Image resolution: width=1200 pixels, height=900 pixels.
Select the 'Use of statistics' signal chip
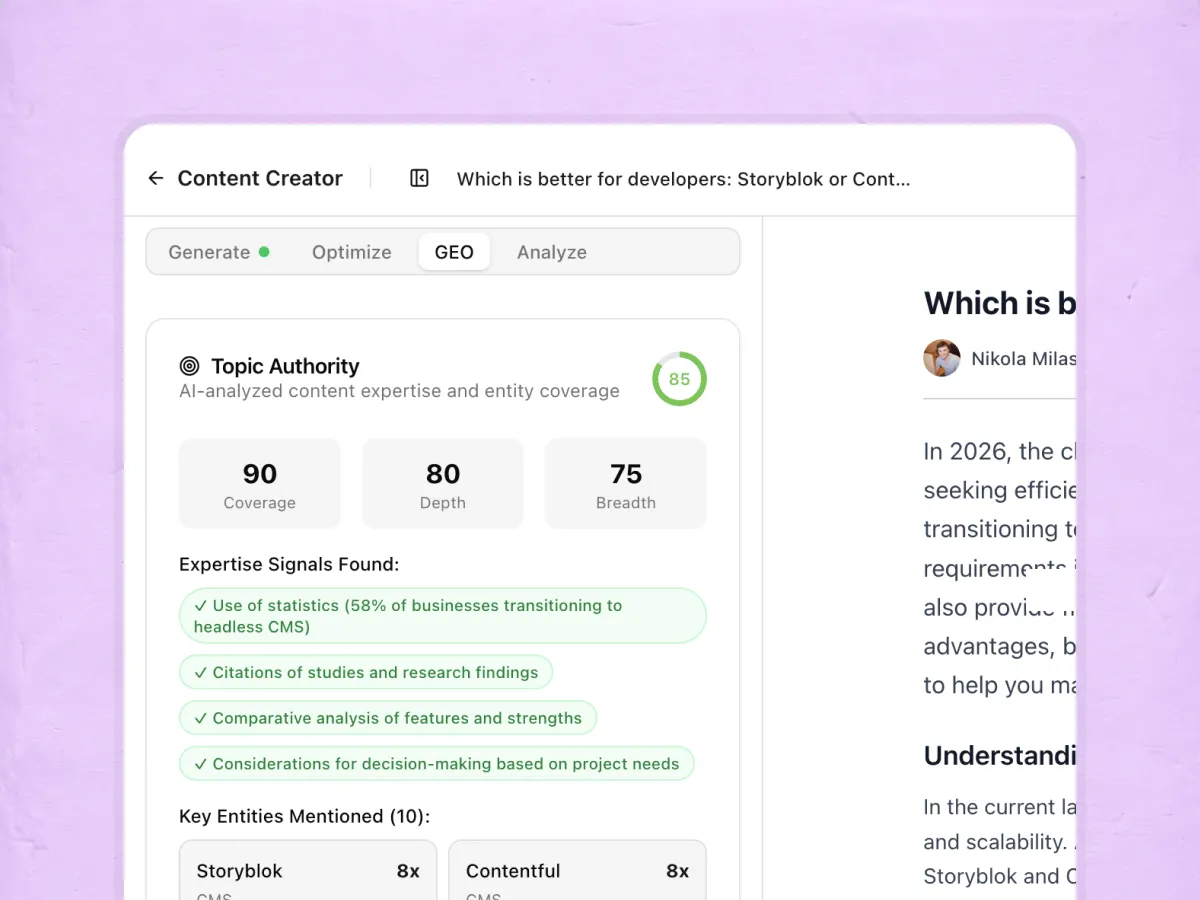(x=442, y=616)
